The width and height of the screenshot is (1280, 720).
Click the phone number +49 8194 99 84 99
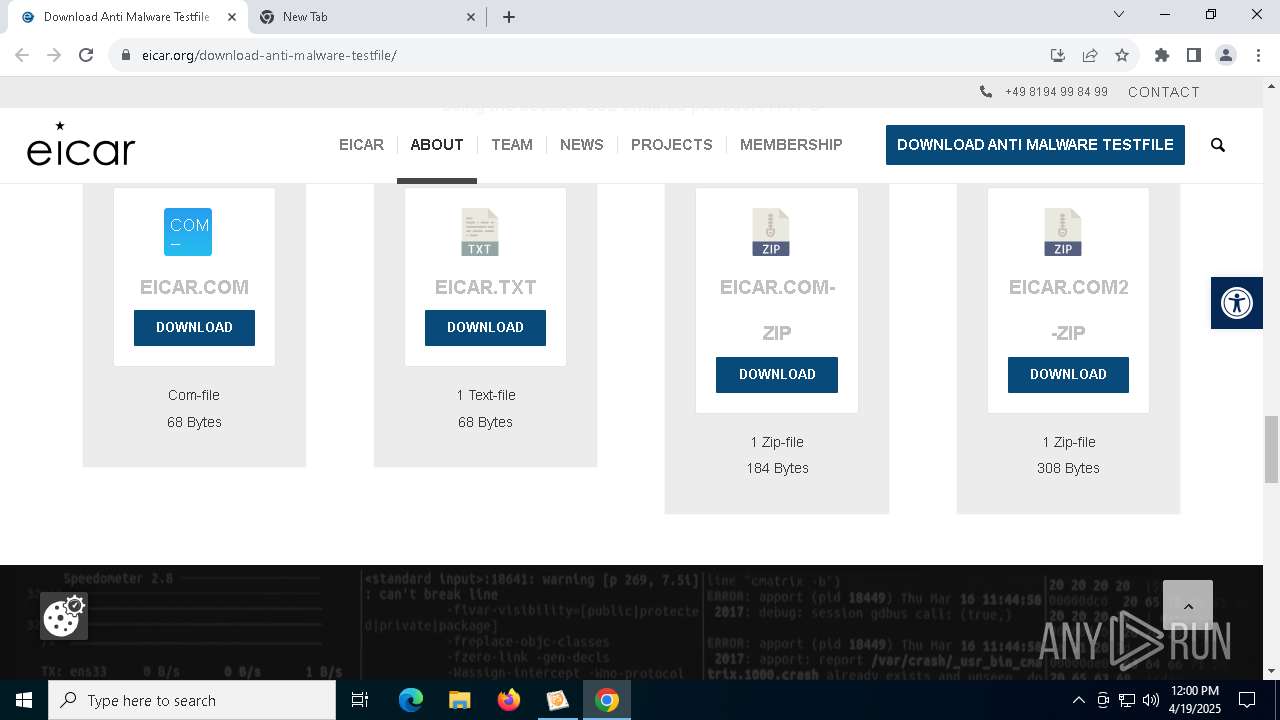[1056, 92]
